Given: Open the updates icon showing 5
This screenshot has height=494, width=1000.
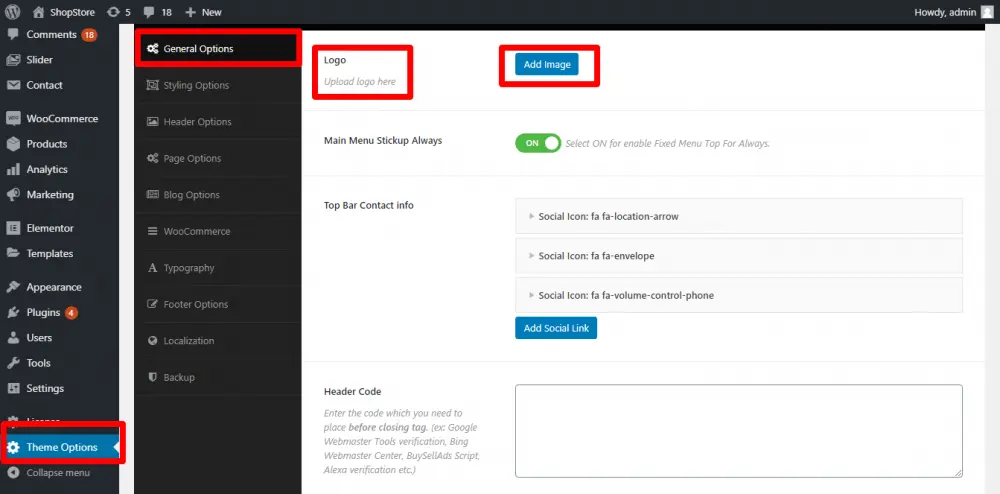Looking at the screenshot, I should click(x=114, y=12).
